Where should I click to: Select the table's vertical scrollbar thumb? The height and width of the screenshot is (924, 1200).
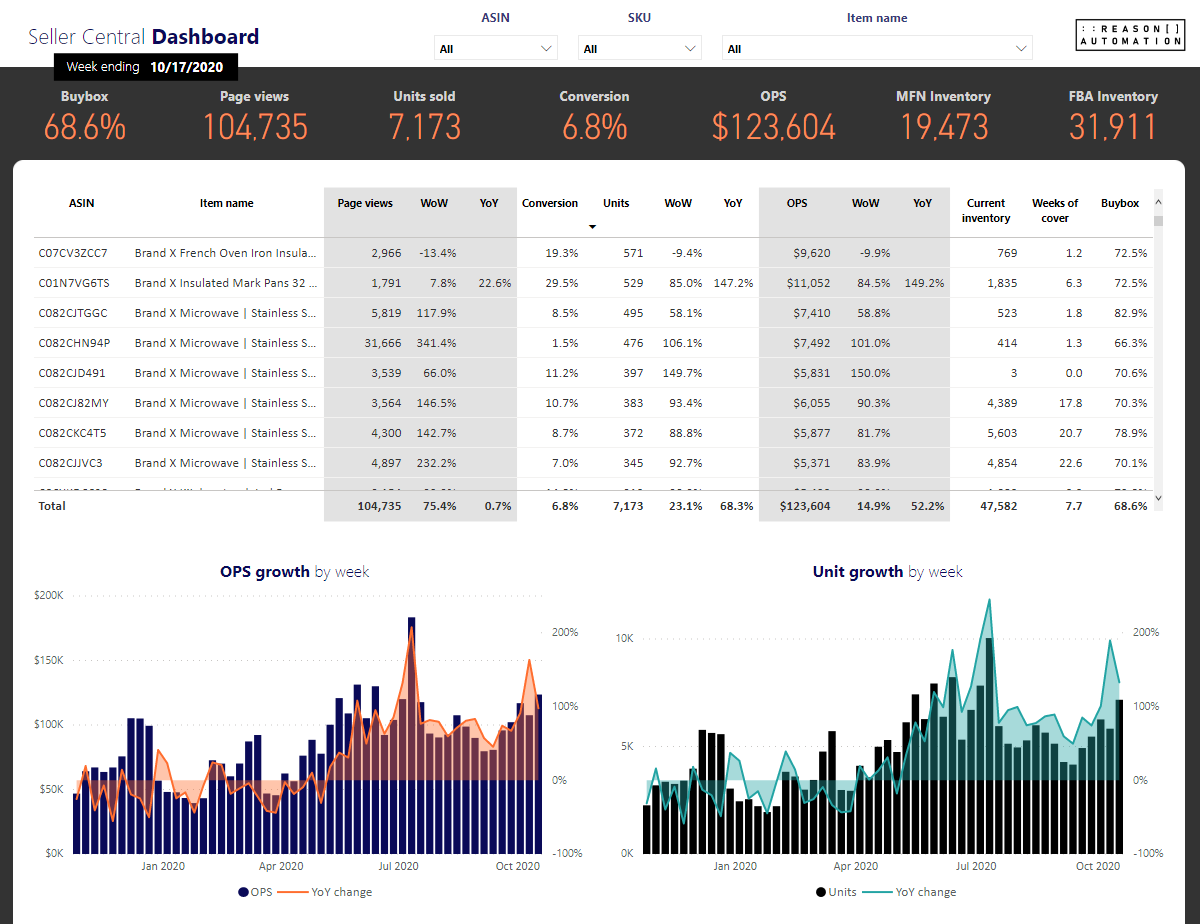pyautogui.click(x=1159, y=221)
